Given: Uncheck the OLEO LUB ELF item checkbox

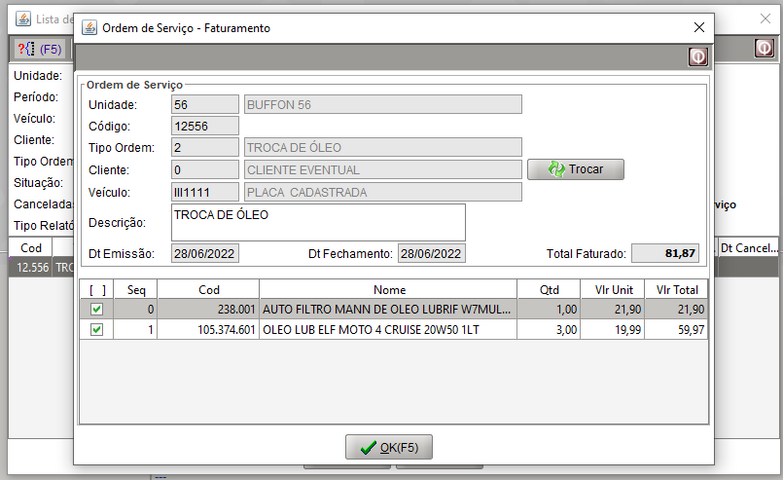Looking at the screenshot, I should 96,329.
